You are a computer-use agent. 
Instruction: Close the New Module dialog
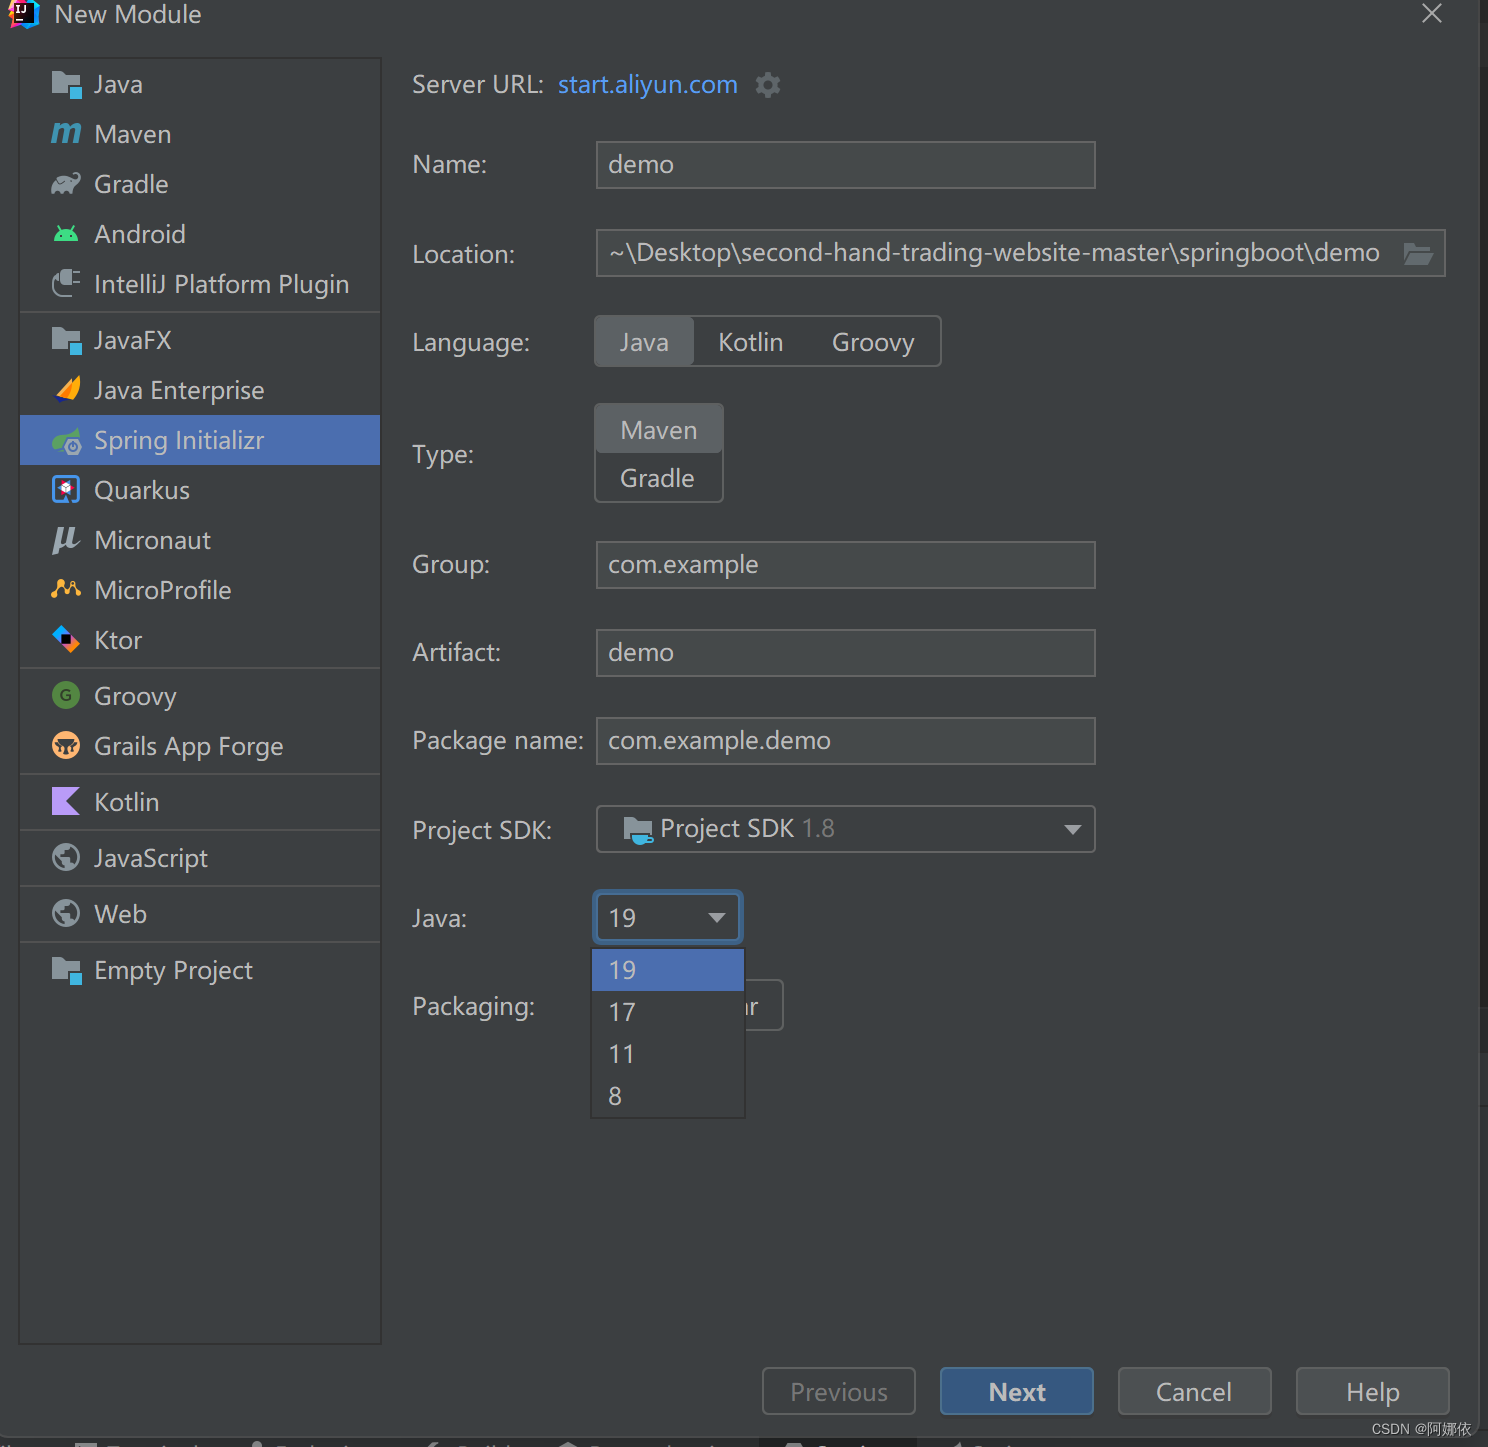(x=1432, y=14)
